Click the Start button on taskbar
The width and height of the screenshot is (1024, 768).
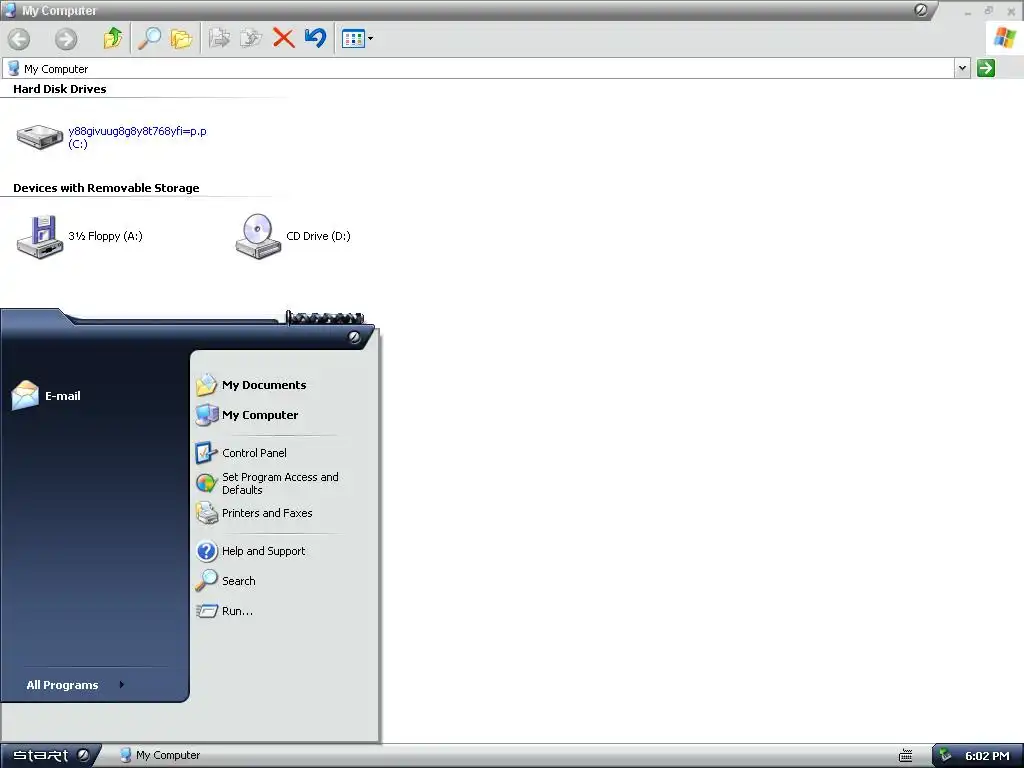pos(50,756)
